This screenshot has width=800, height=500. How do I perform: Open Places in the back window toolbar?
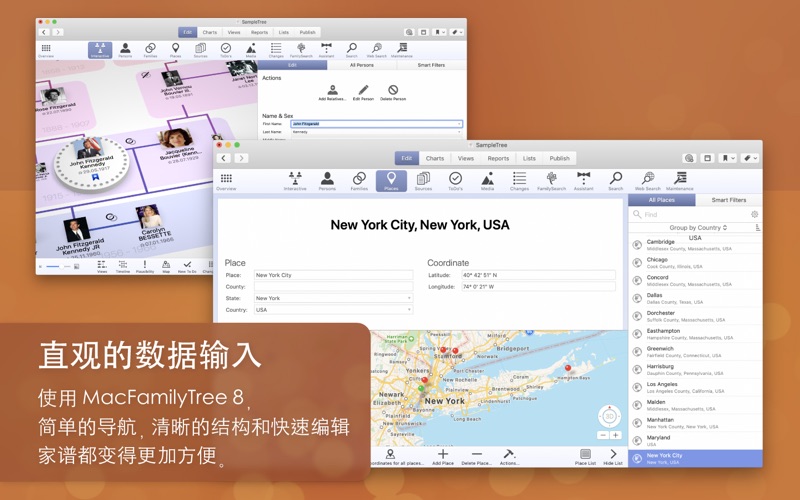[175, 50]
